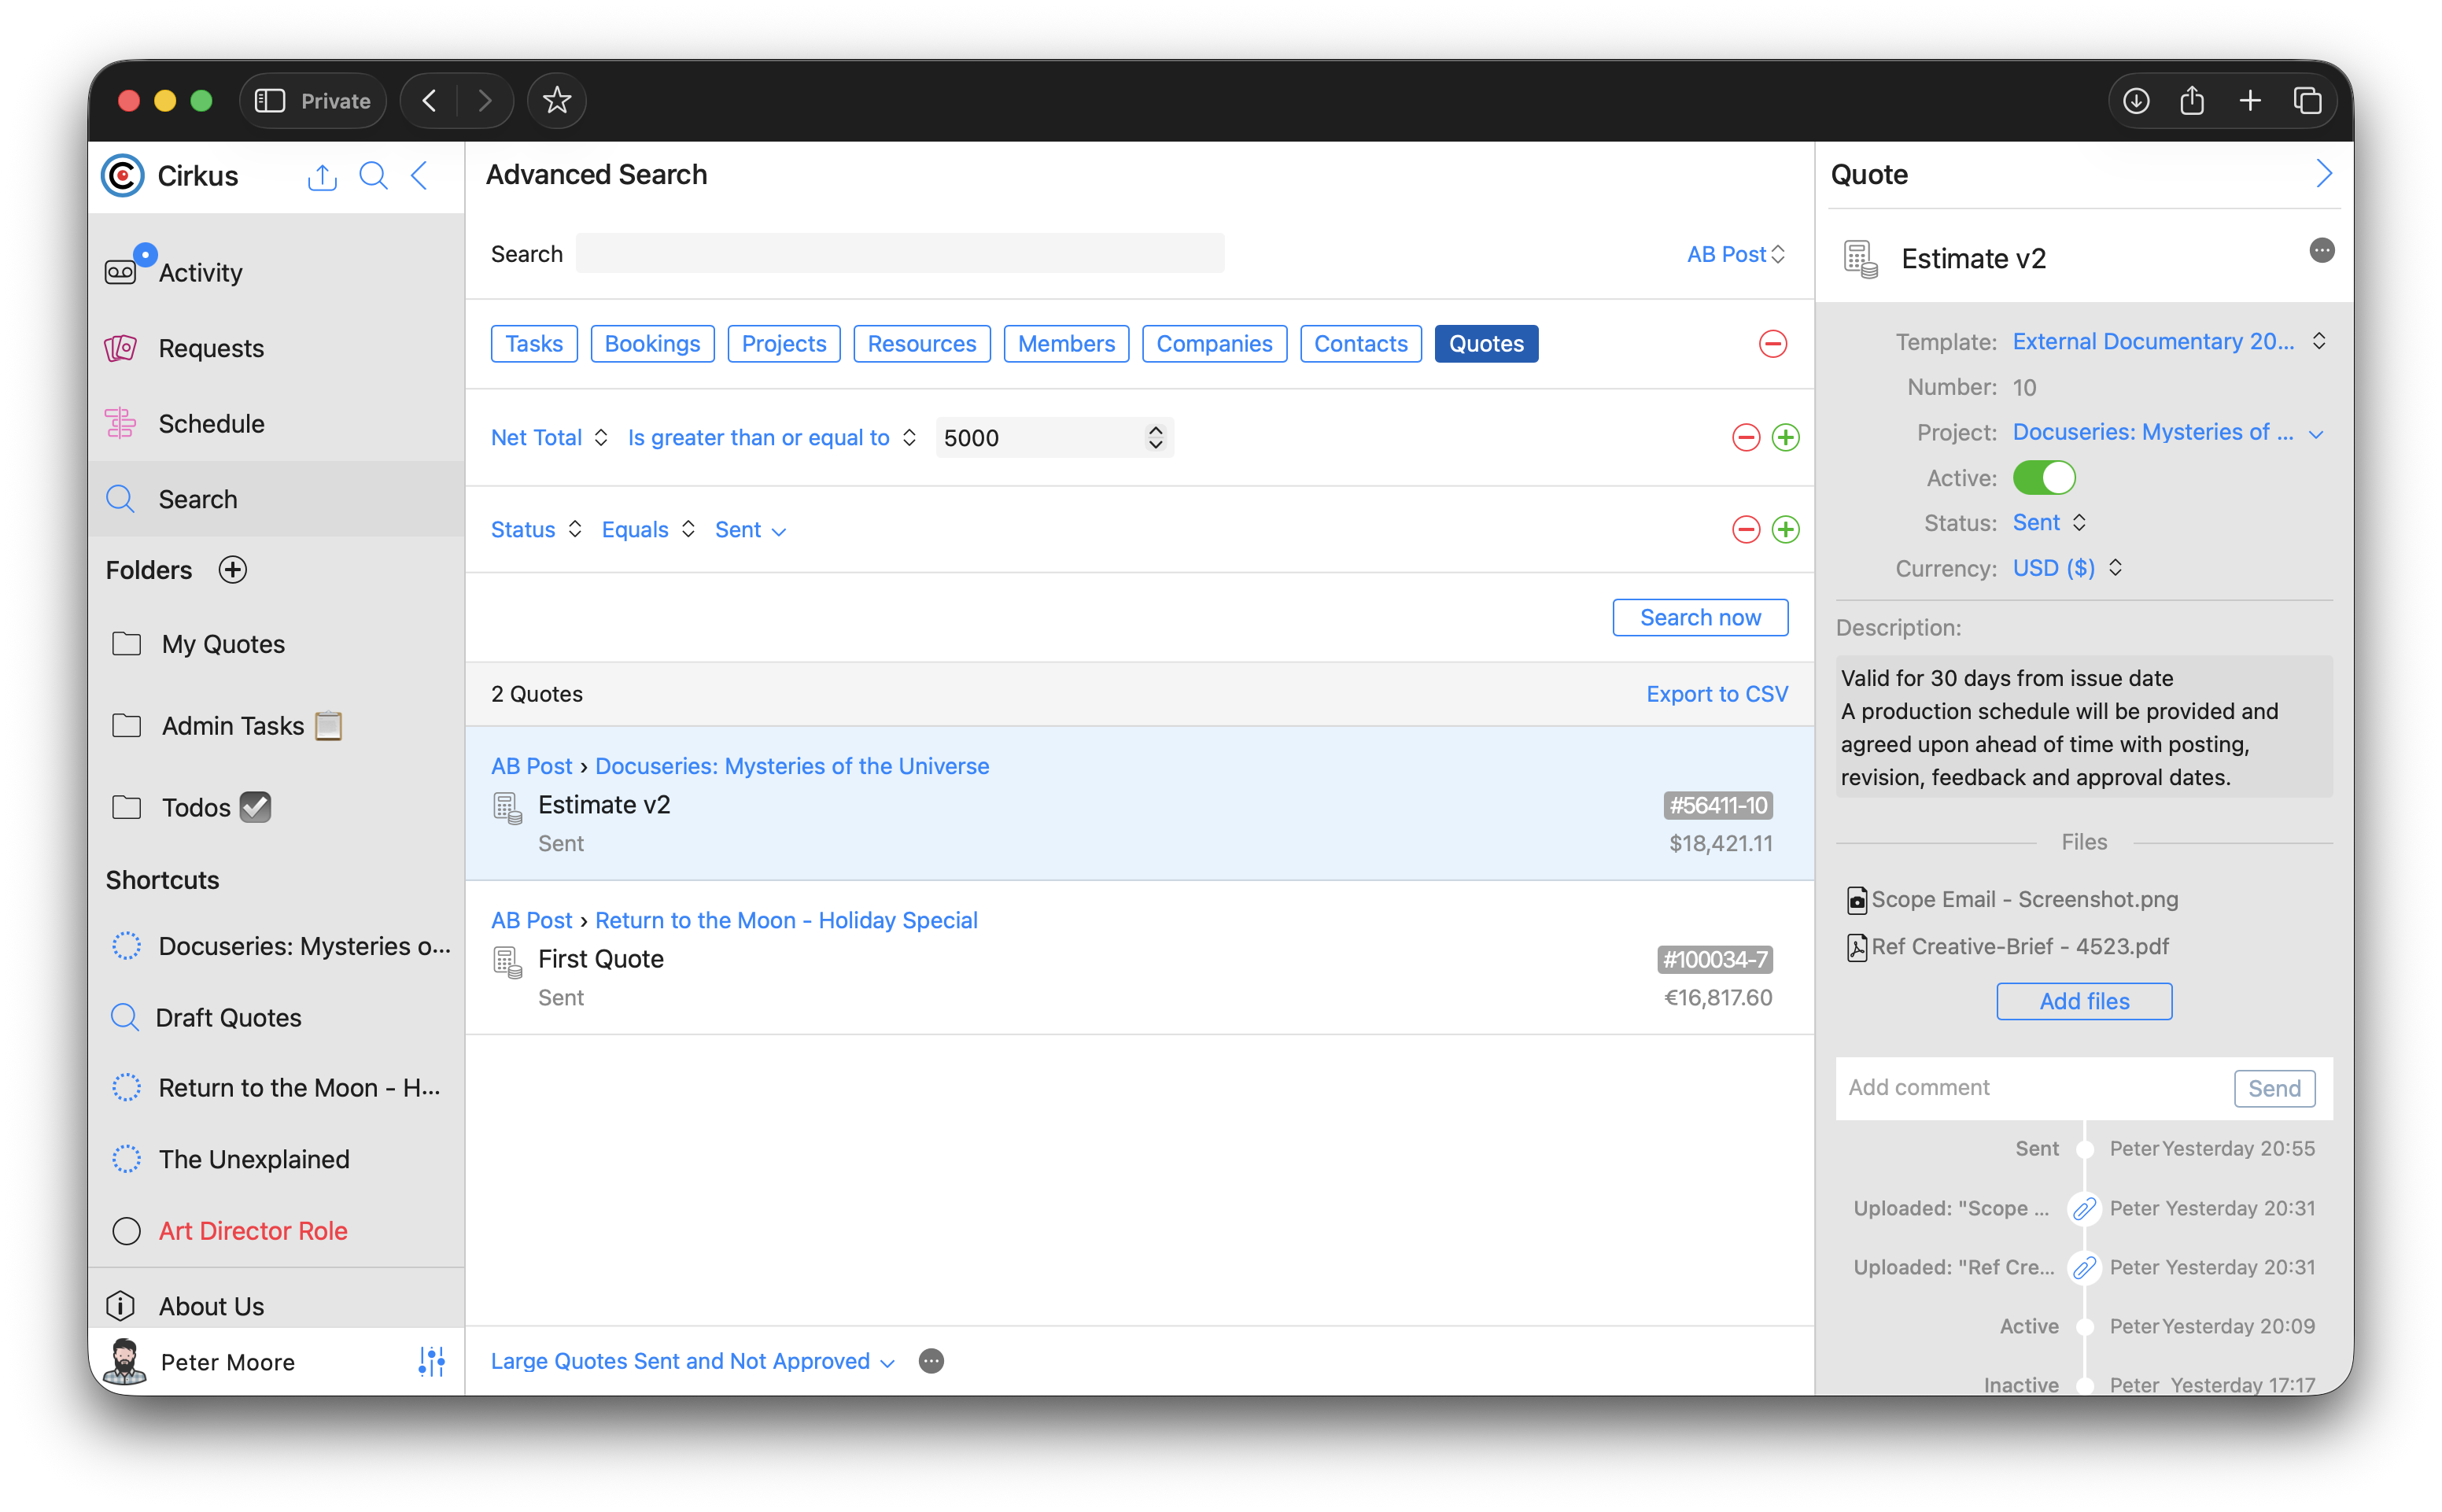This screenshot has width=2442, height=1512.
Task: Remove the Net Total filter row
Action: [x=1745, y=437]
